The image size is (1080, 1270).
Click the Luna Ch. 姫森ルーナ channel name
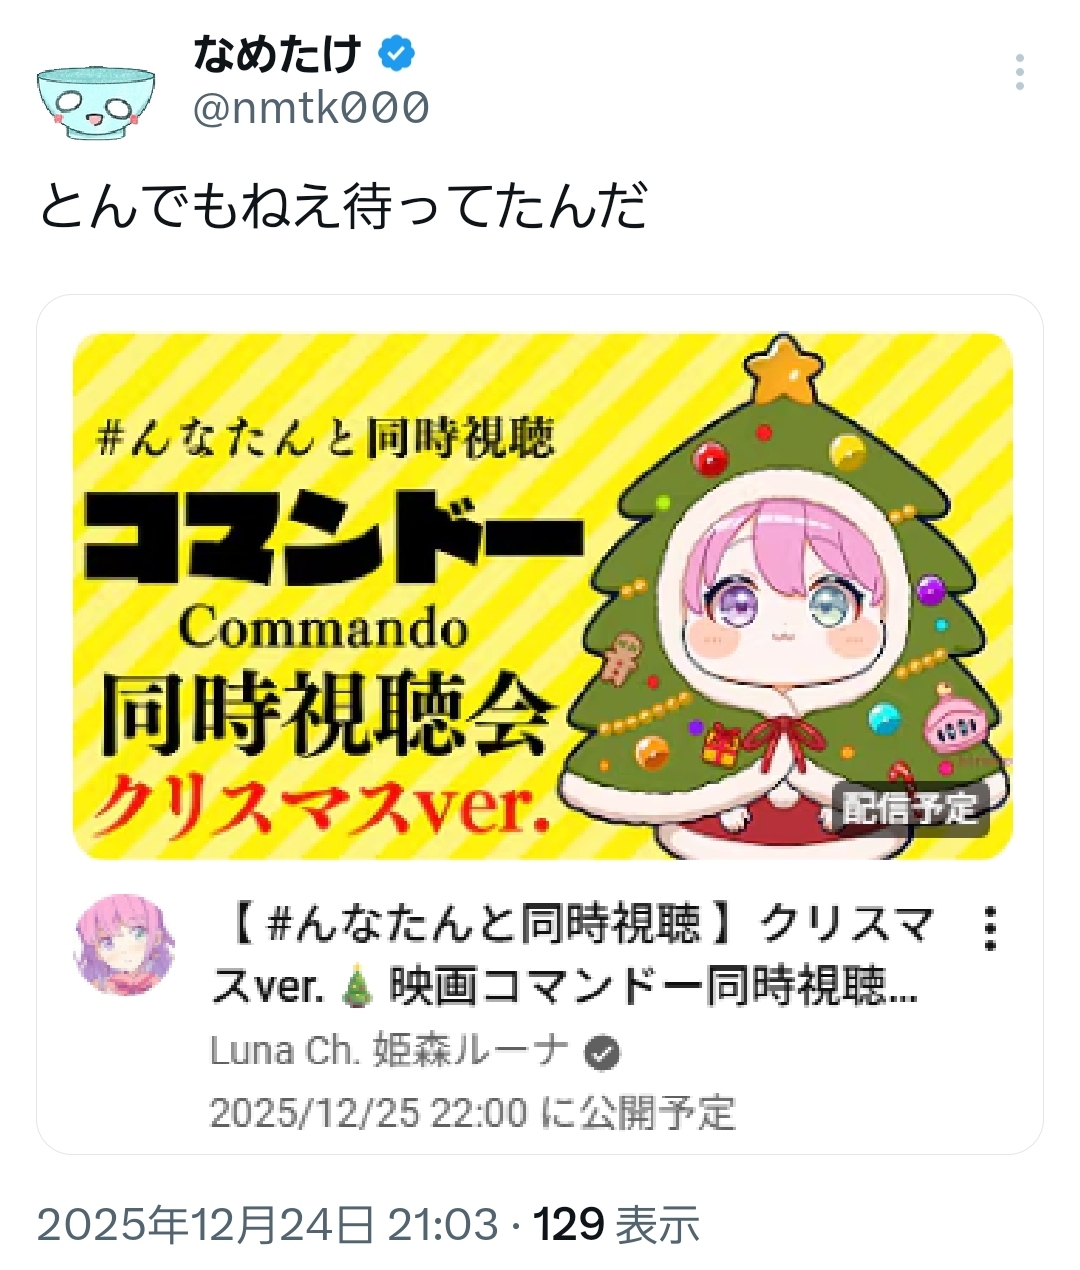click(x=390, y=1052)
